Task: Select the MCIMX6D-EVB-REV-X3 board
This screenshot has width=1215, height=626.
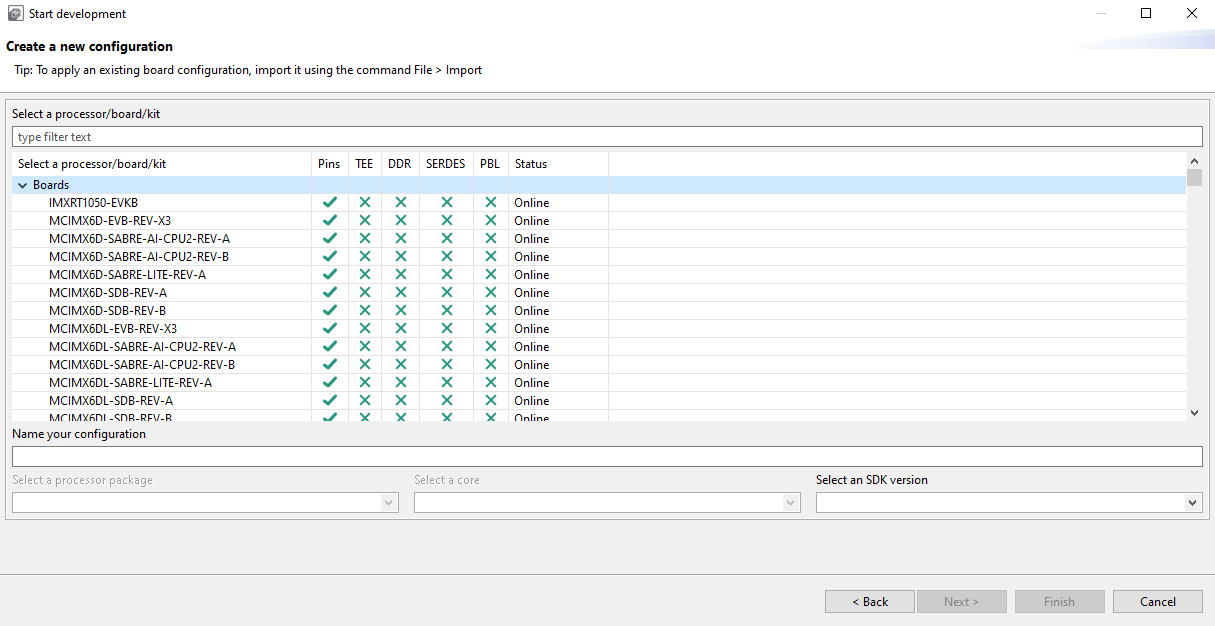Action: pyautogui.click(x=110, y=220)
